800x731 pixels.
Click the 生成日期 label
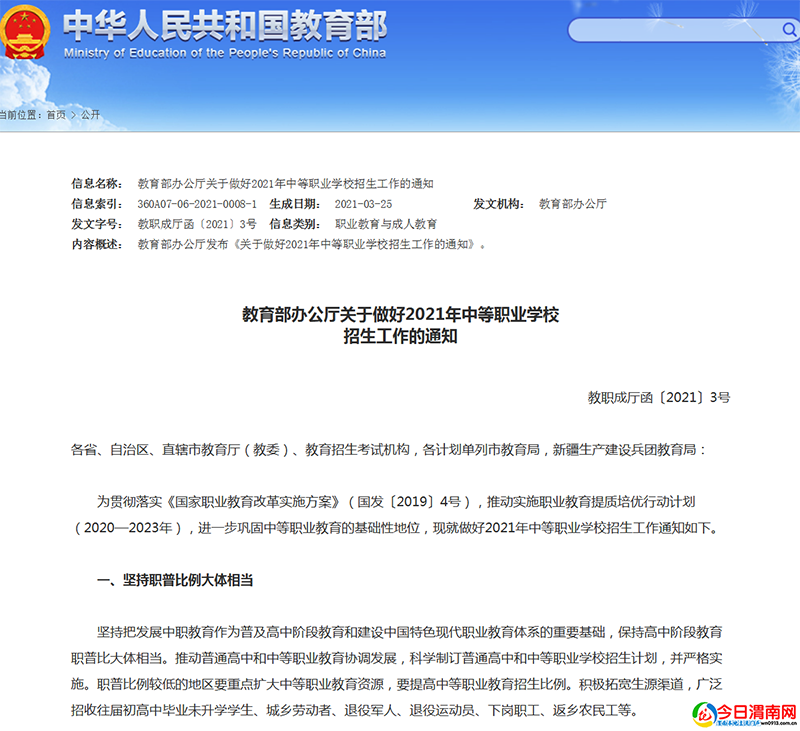(295, 204)
